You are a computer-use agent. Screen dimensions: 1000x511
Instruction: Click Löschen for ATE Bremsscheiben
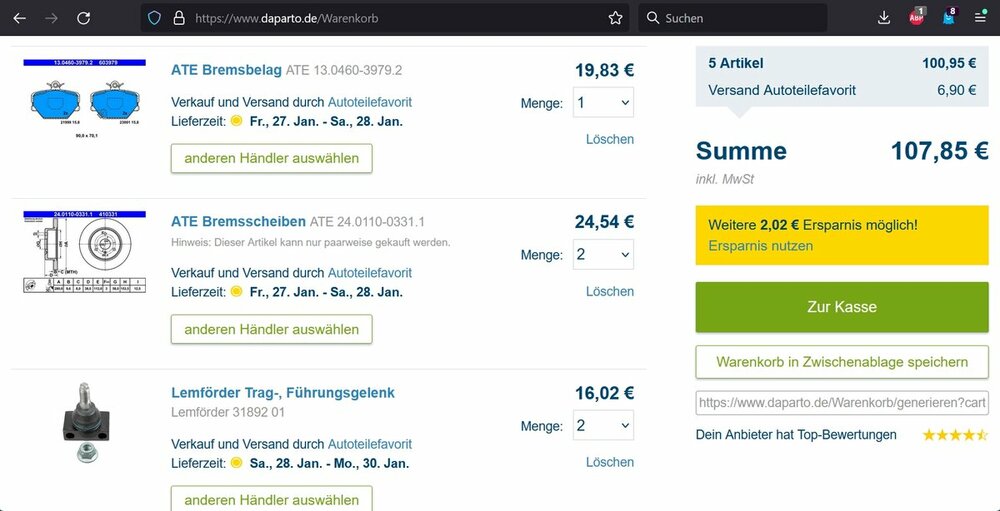(609, 291)
